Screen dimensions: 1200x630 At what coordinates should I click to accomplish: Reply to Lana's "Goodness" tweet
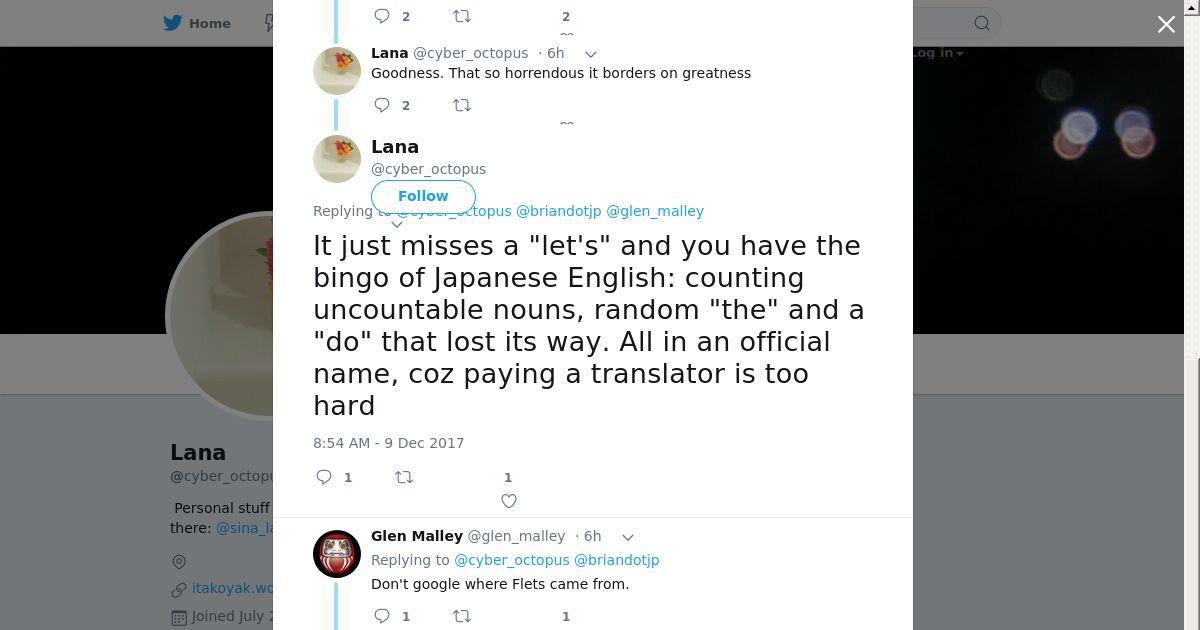382,105
